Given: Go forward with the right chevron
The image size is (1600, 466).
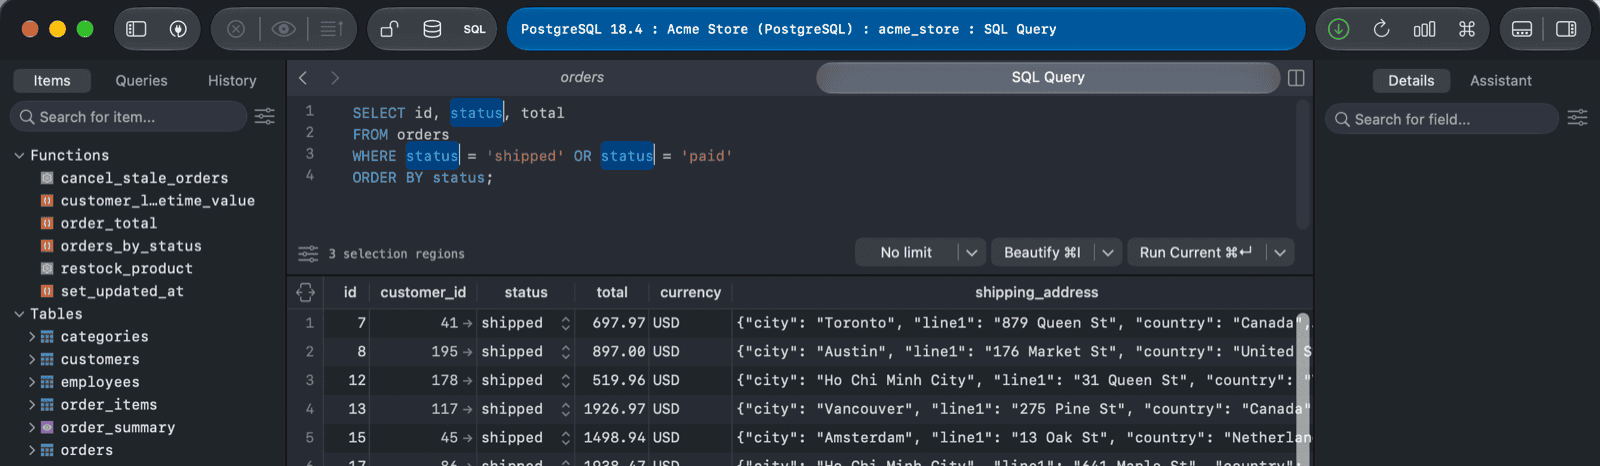Looking at the screenshot, I should click(x=335, y=77).
